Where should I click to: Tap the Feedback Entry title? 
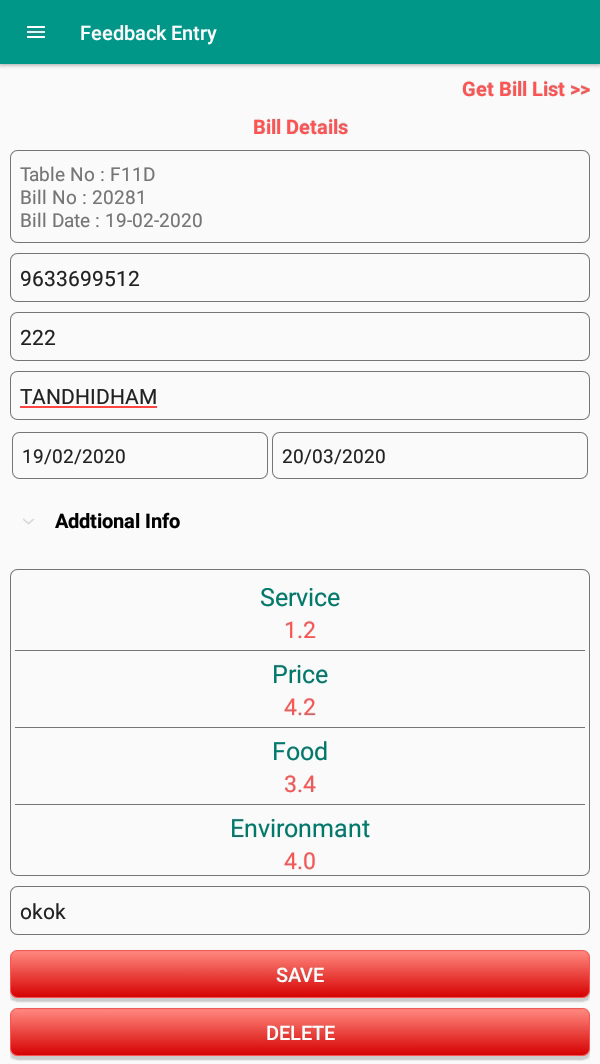(x=148, y=33)
